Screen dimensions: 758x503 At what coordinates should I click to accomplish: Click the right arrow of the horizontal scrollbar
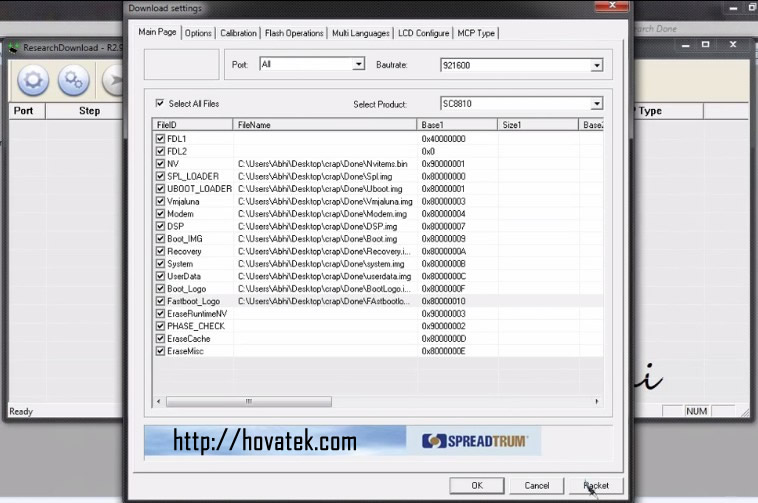click(597, 401)
